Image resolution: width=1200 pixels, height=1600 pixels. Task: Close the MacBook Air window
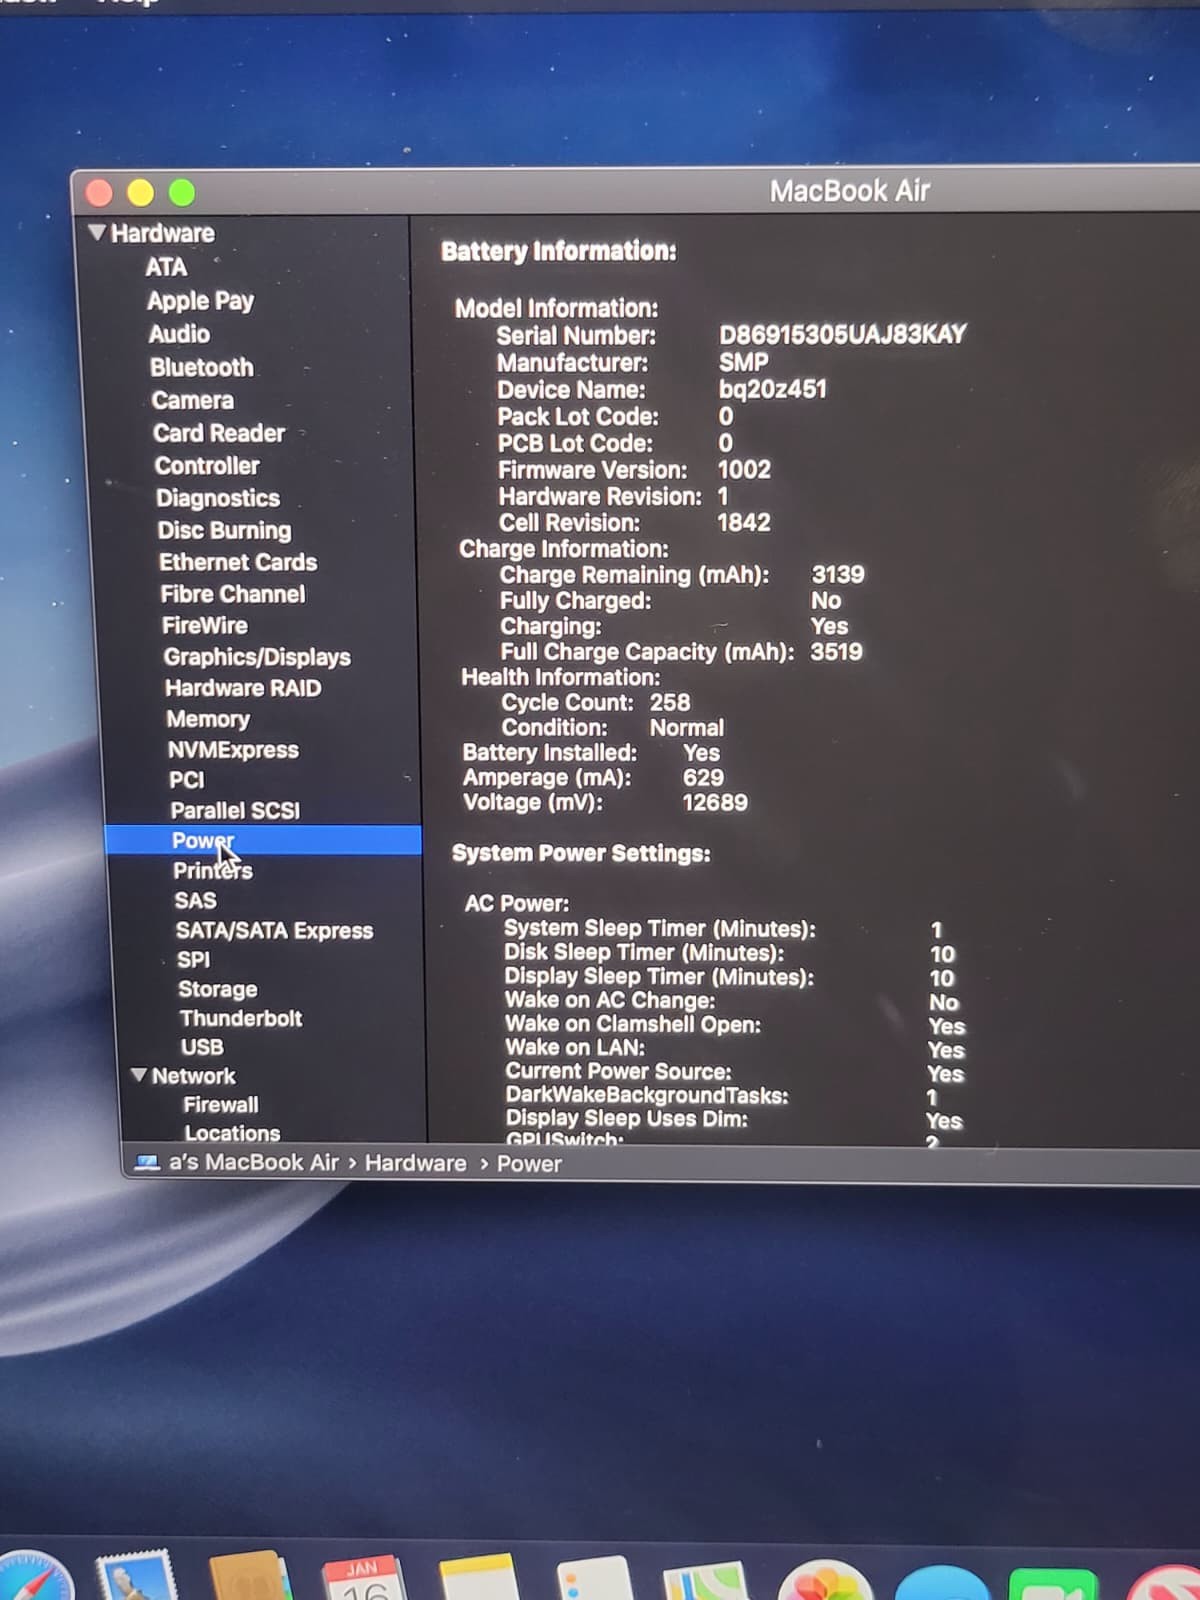click(100, 192)
